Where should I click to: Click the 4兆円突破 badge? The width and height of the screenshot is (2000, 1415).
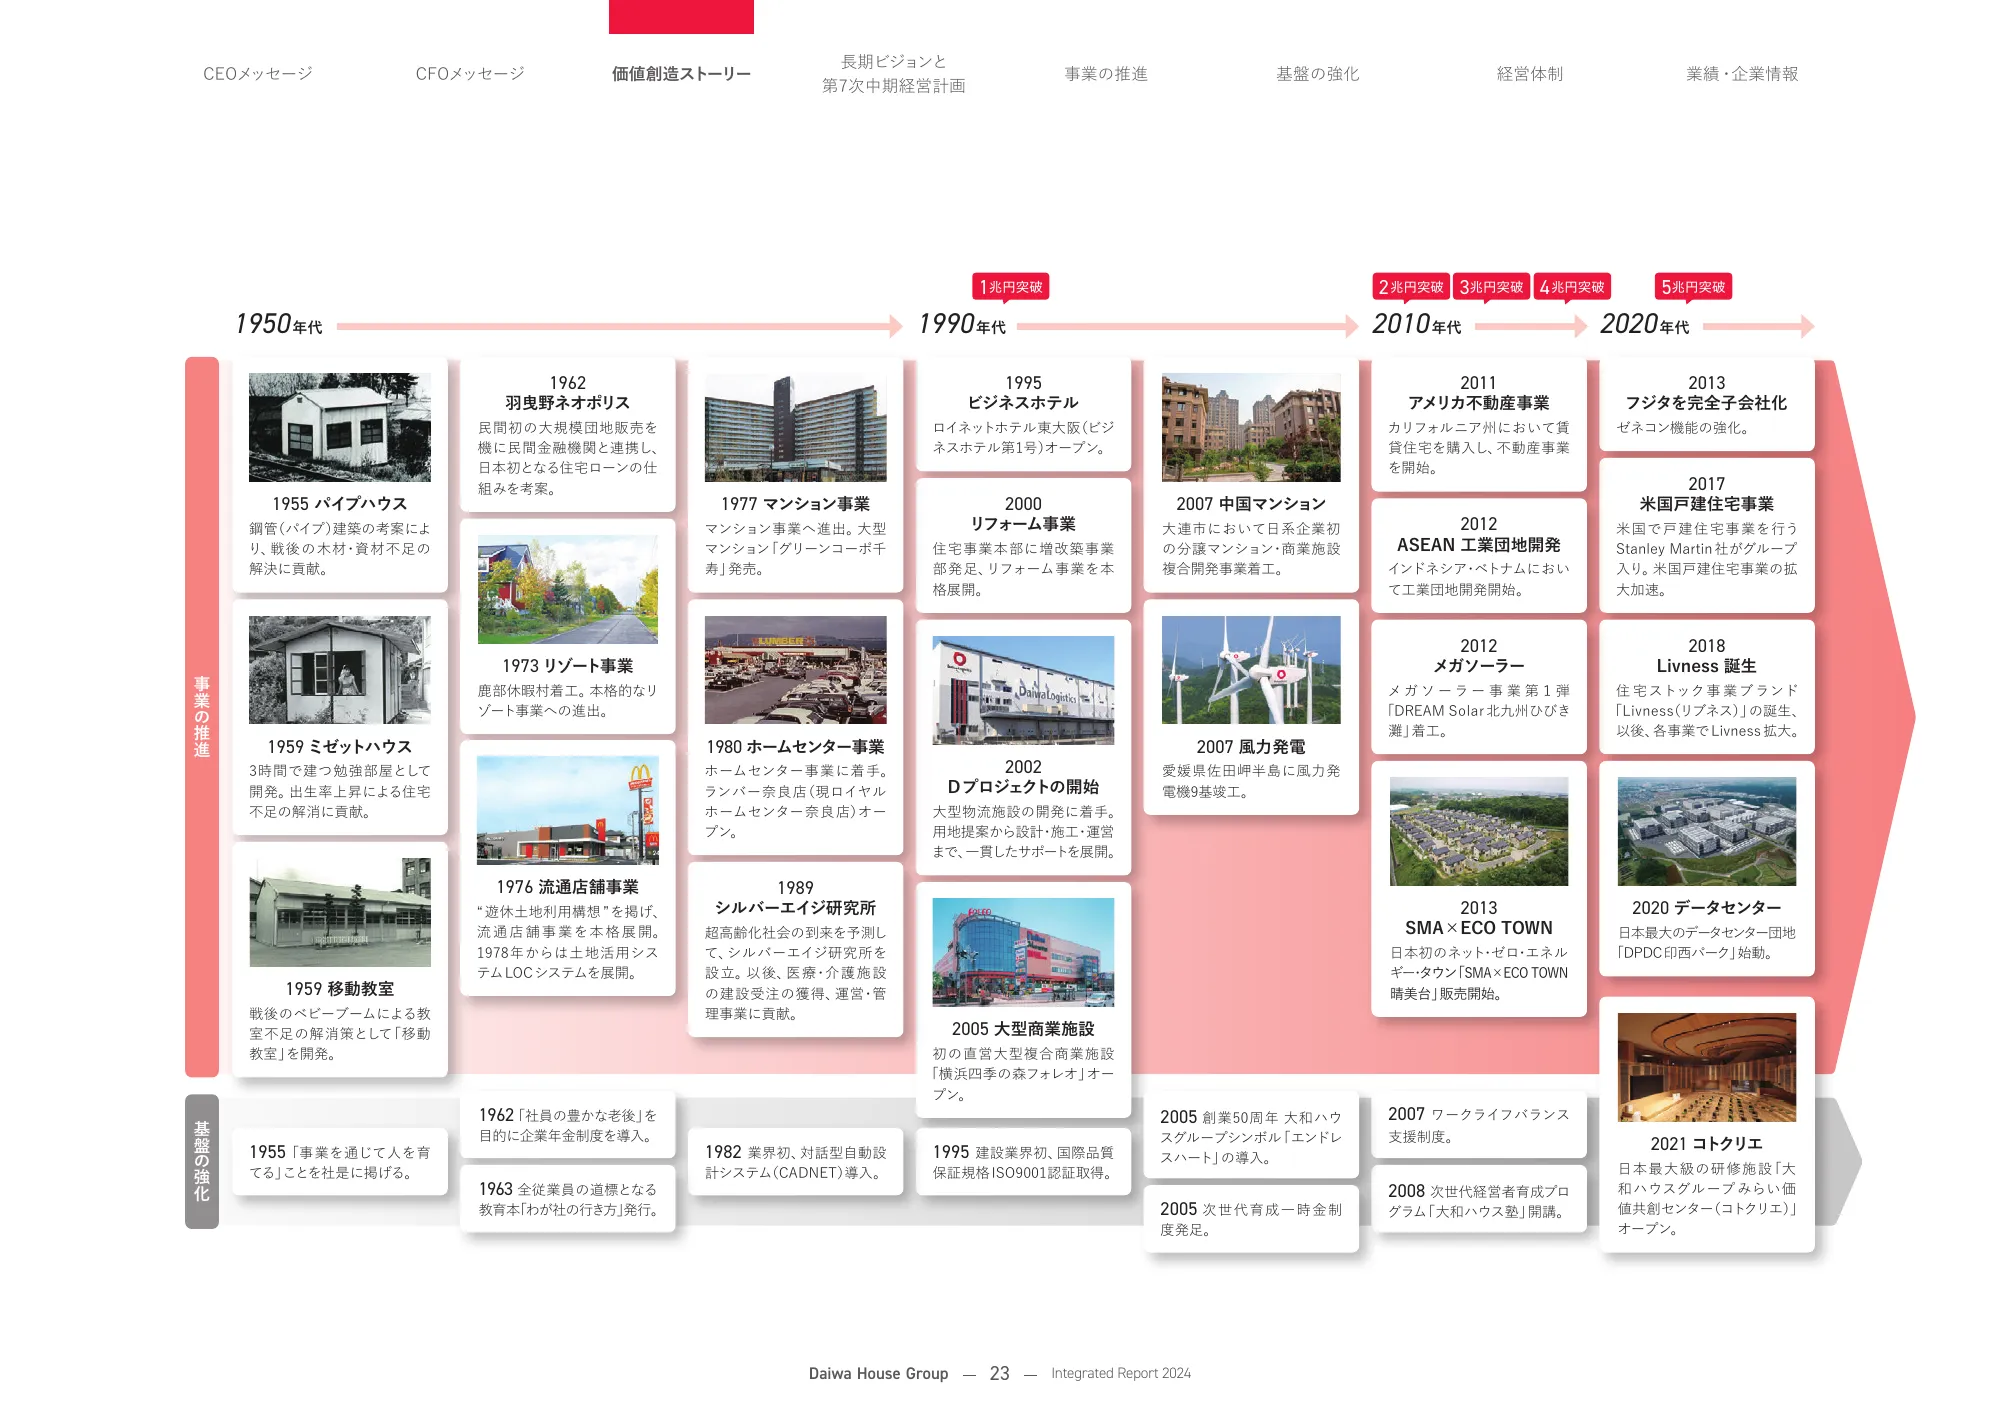1572,287
